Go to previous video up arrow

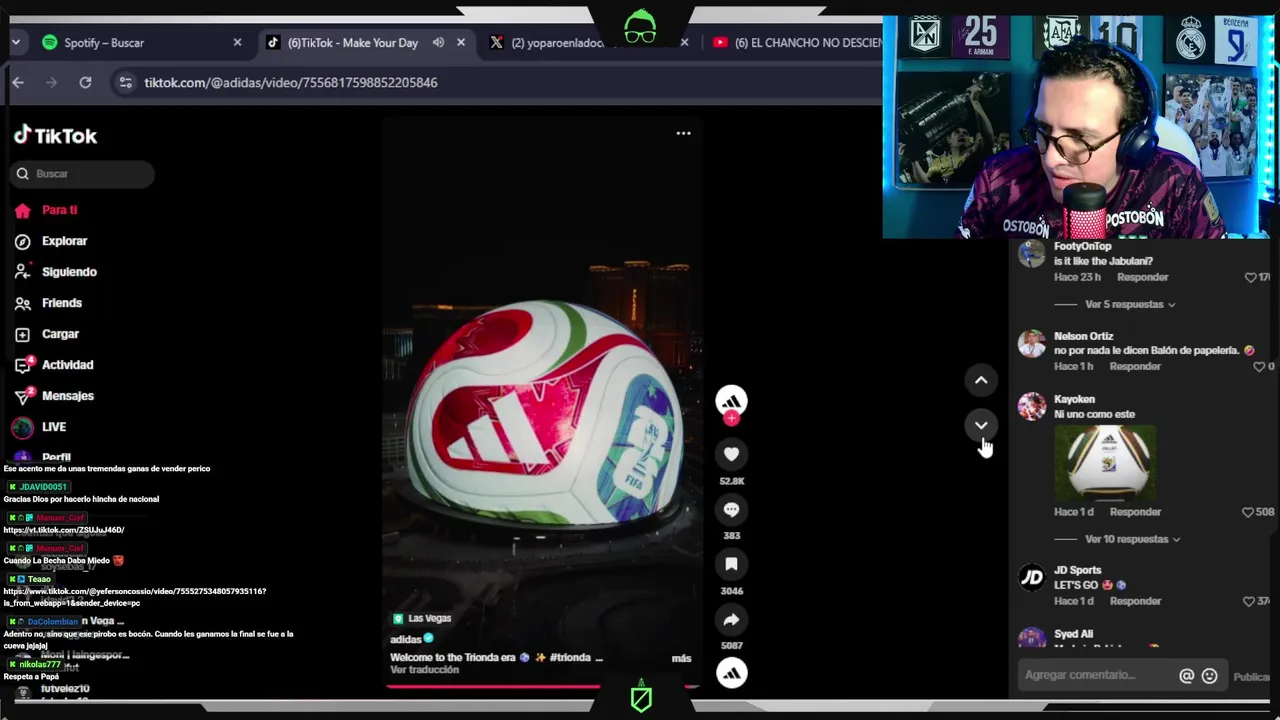pos(981,380)
